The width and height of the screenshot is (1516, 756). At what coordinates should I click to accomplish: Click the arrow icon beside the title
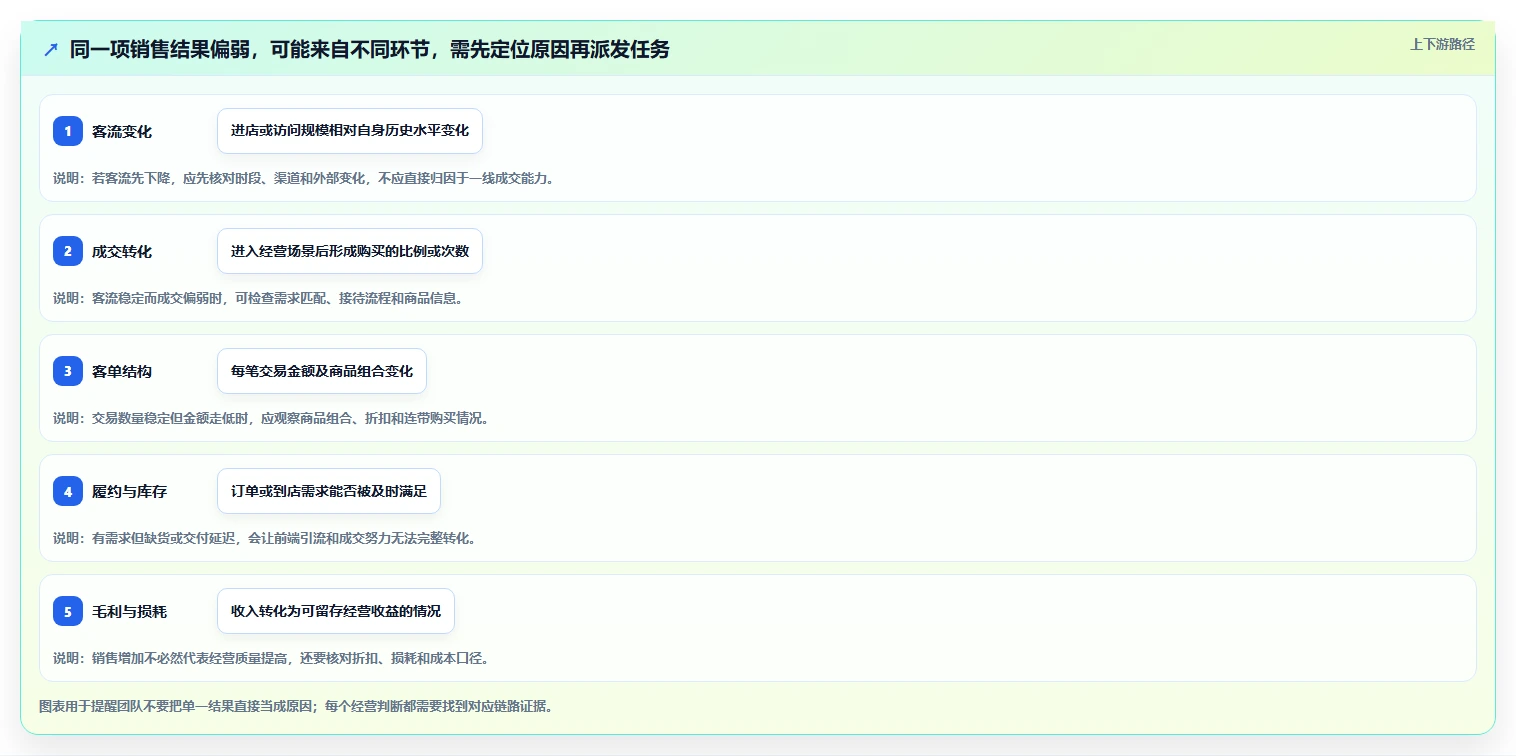(51, 49)
